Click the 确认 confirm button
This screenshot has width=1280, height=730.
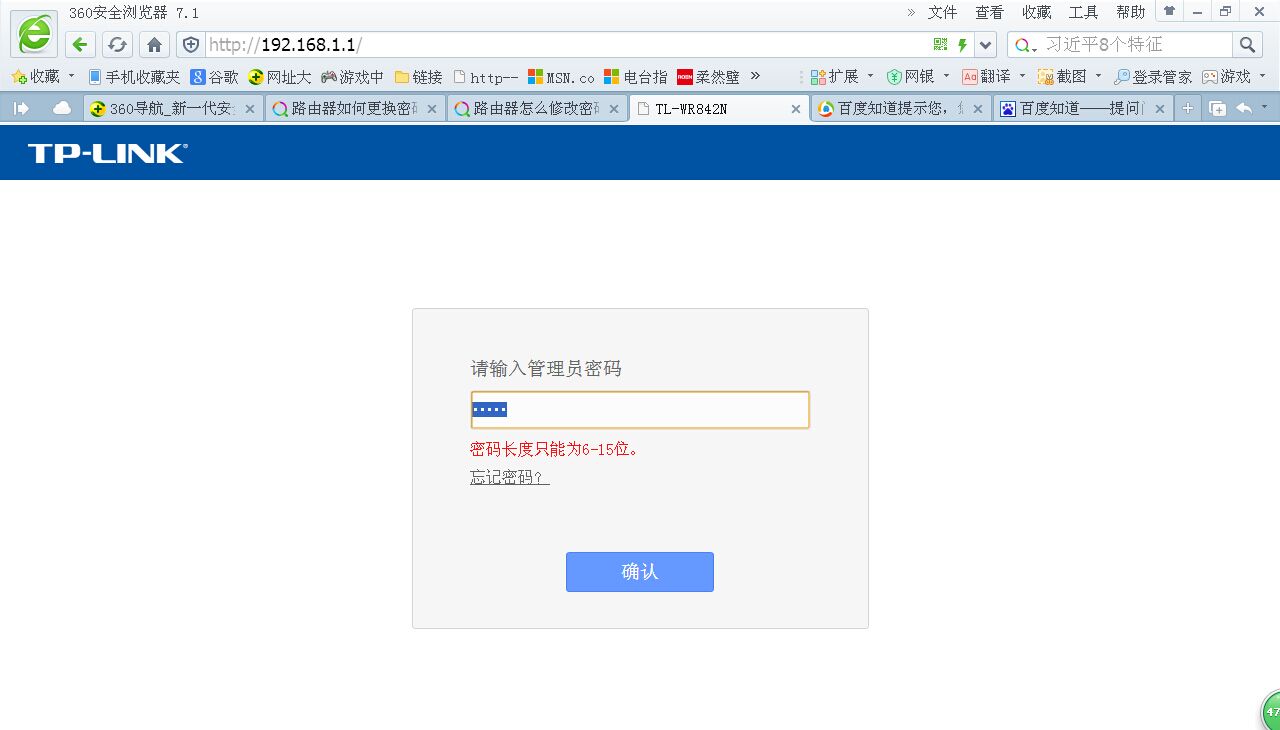click(x=639, y=572)
